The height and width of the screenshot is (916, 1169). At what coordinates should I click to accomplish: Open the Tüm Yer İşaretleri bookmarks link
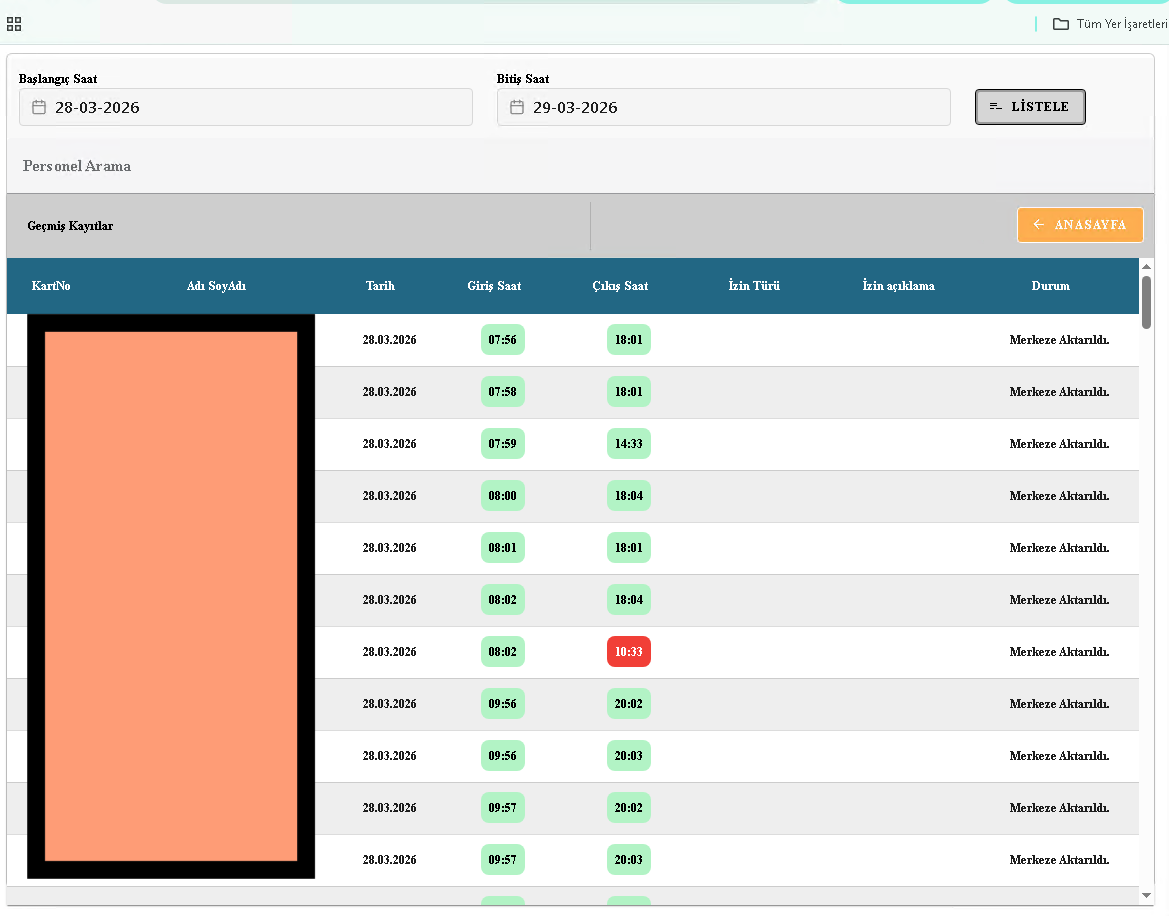tap(1118, 23)
